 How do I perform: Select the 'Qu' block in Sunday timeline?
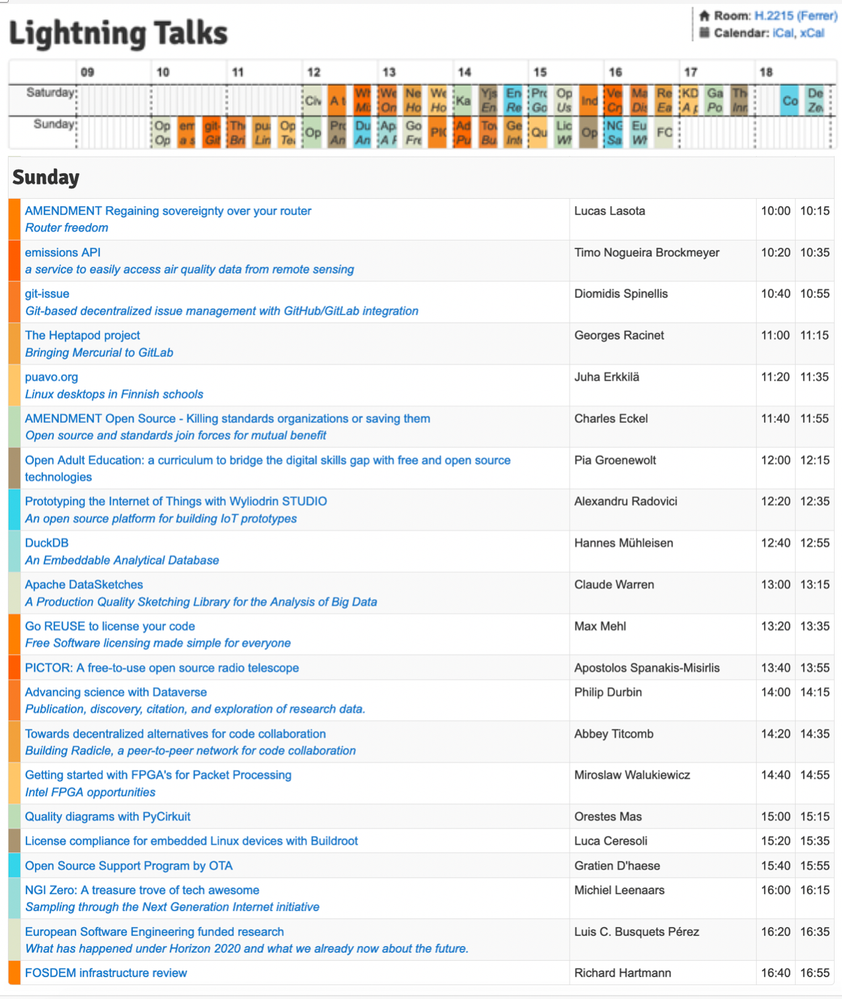539,133
